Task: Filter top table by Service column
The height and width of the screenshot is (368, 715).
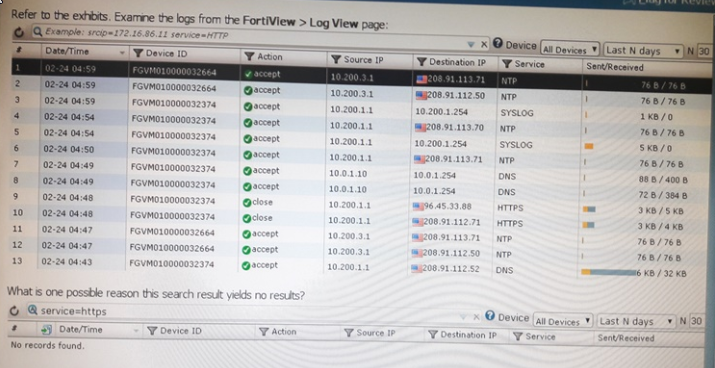Action: 507,64
